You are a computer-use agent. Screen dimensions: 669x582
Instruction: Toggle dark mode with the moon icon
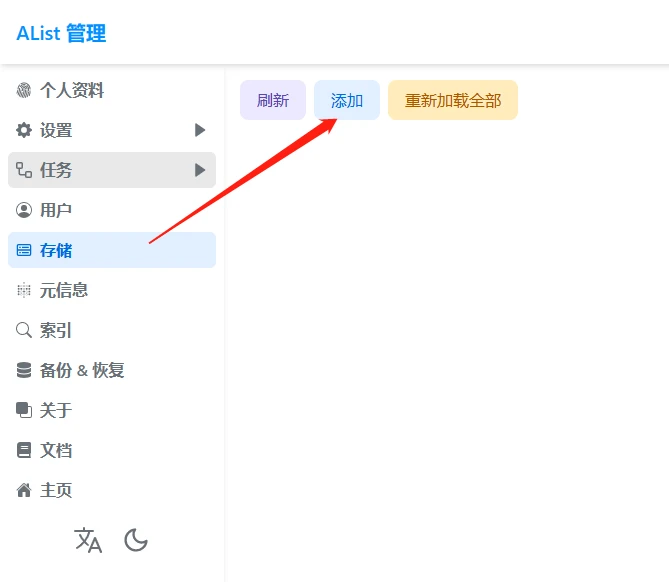pyautogui.click(x=136, y=540)
